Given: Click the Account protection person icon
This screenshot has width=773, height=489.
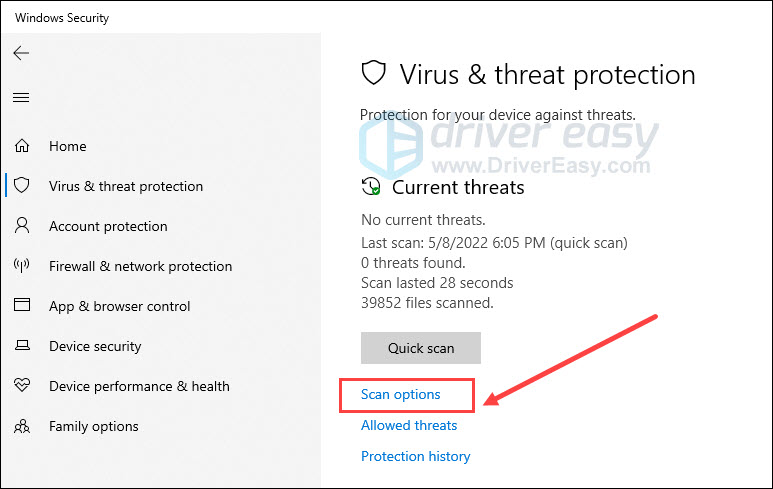Looking at the screenshot, I should [22, 226].
